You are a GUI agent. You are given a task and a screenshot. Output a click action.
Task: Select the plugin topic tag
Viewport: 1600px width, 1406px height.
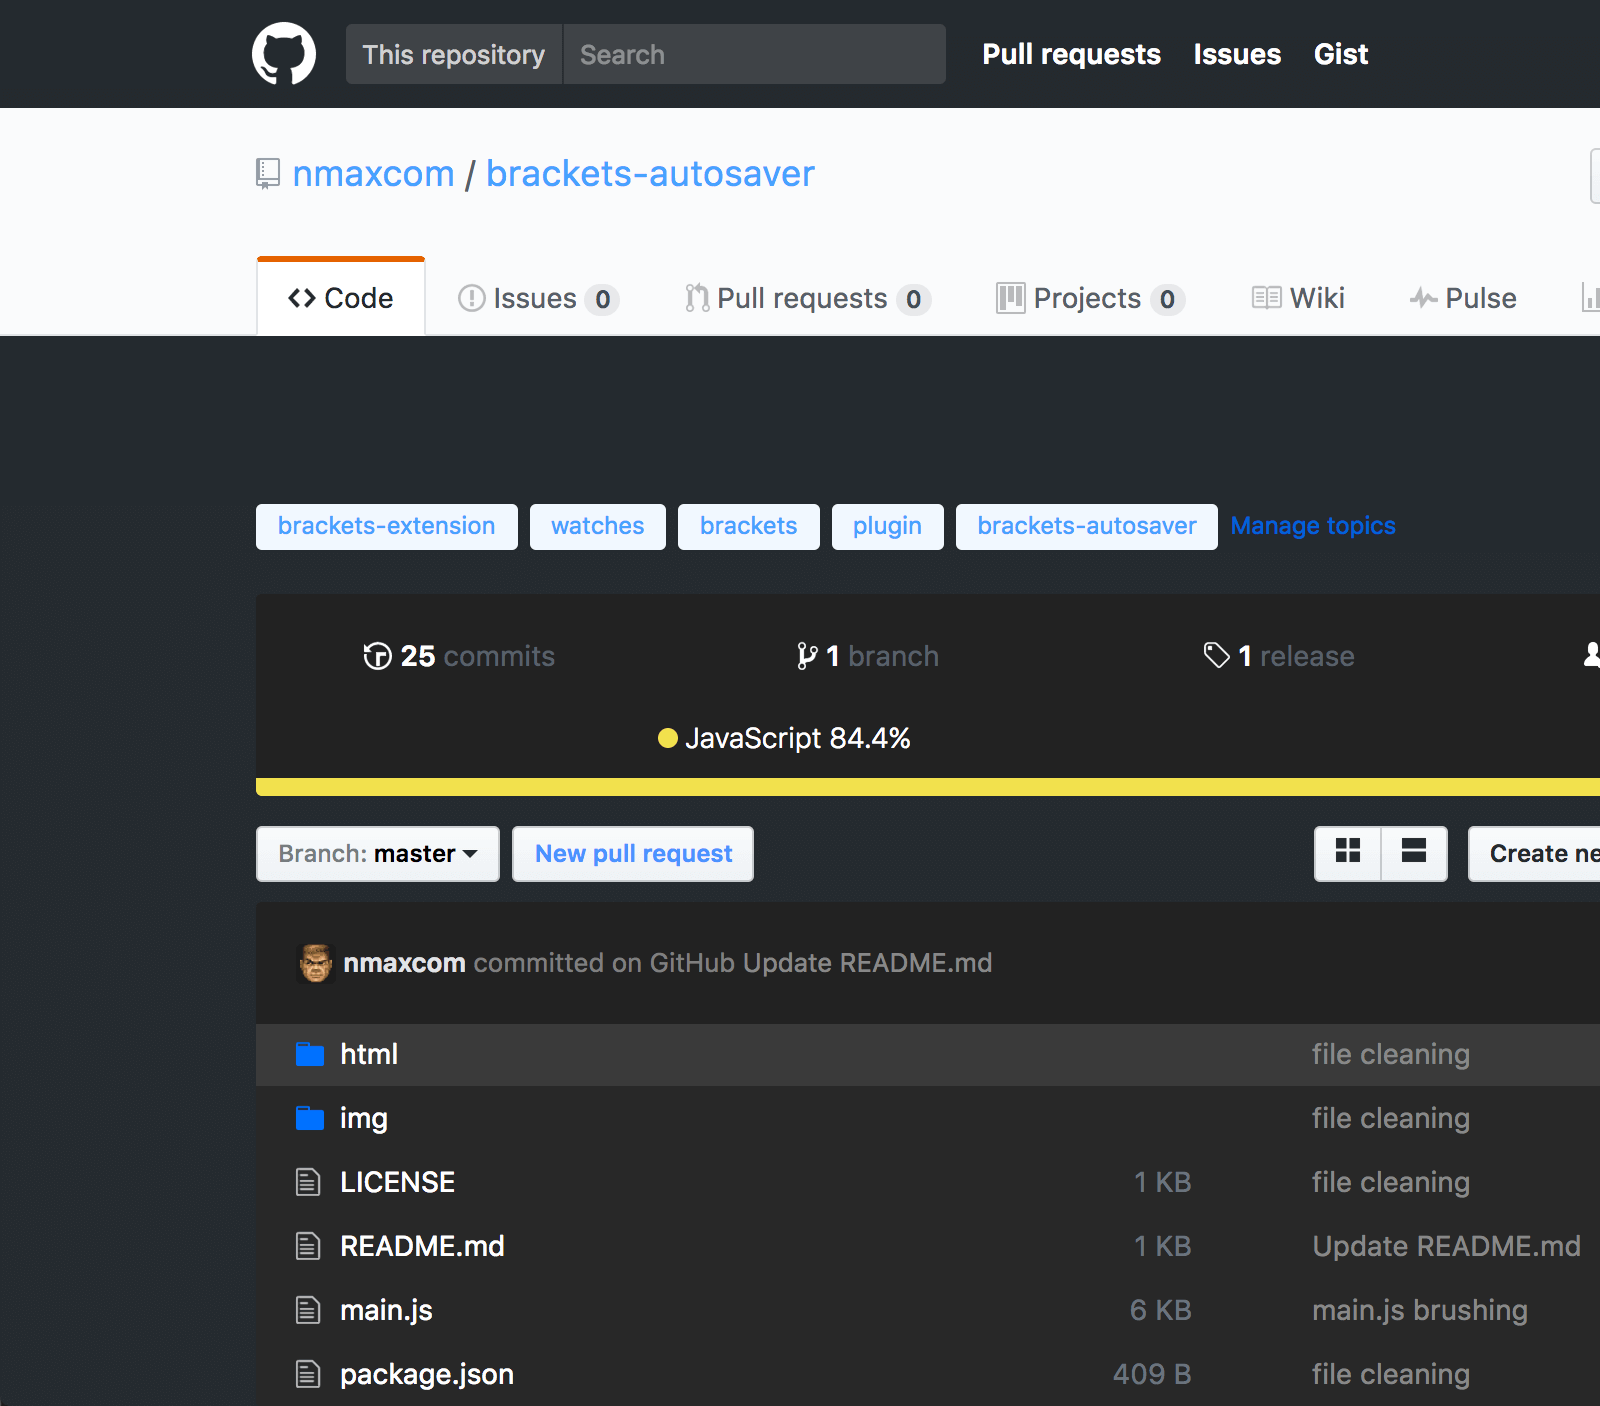pos(888,527)
